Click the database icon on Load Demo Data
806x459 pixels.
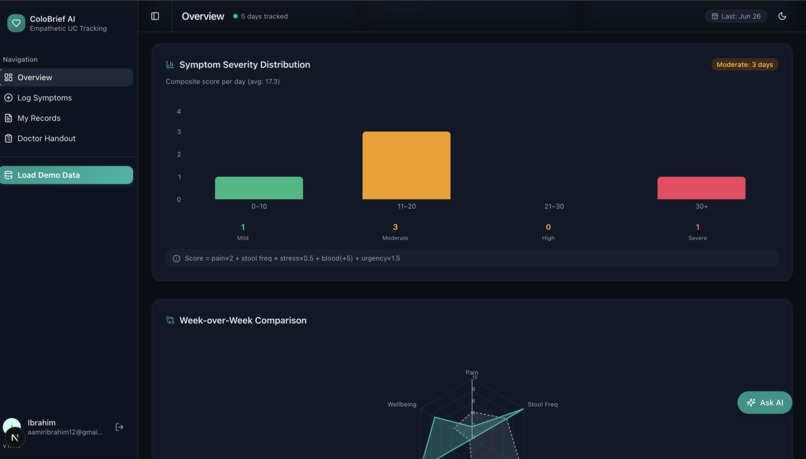pos(8,175)
